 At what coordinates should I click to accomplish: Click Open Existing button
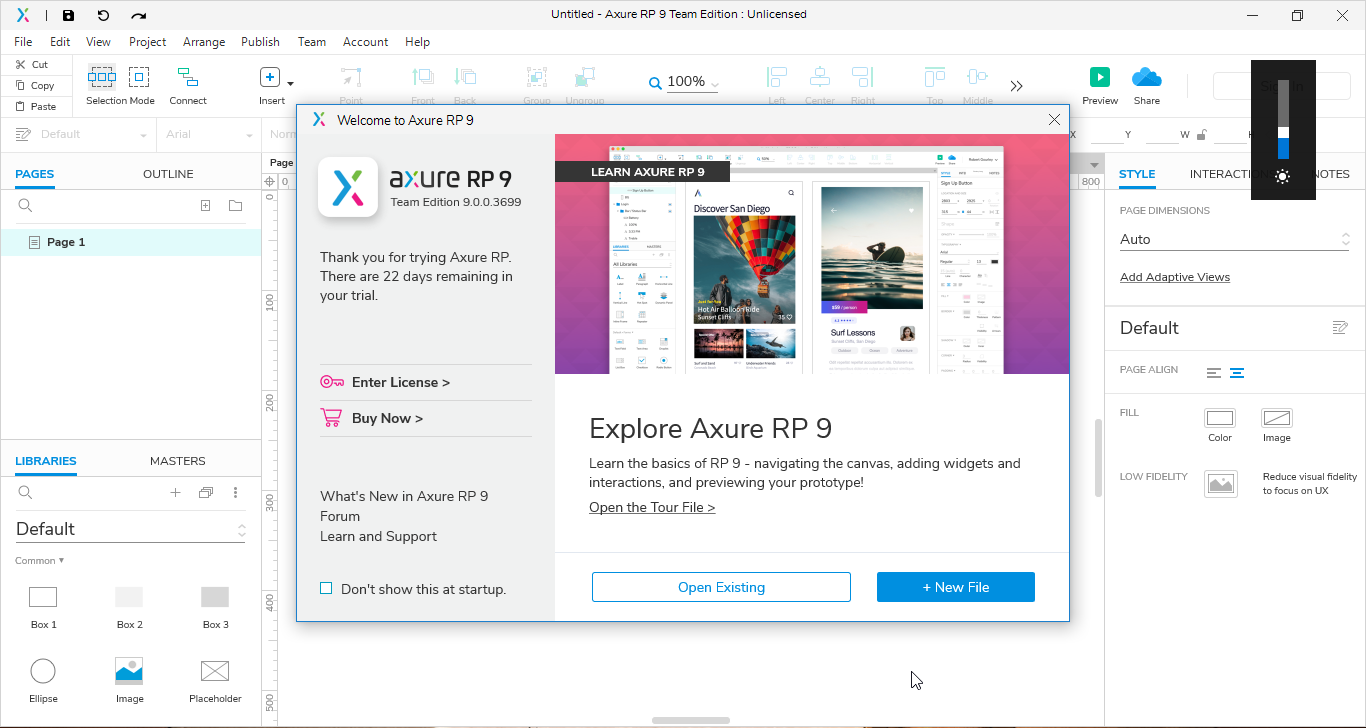(x=721, y=587)
